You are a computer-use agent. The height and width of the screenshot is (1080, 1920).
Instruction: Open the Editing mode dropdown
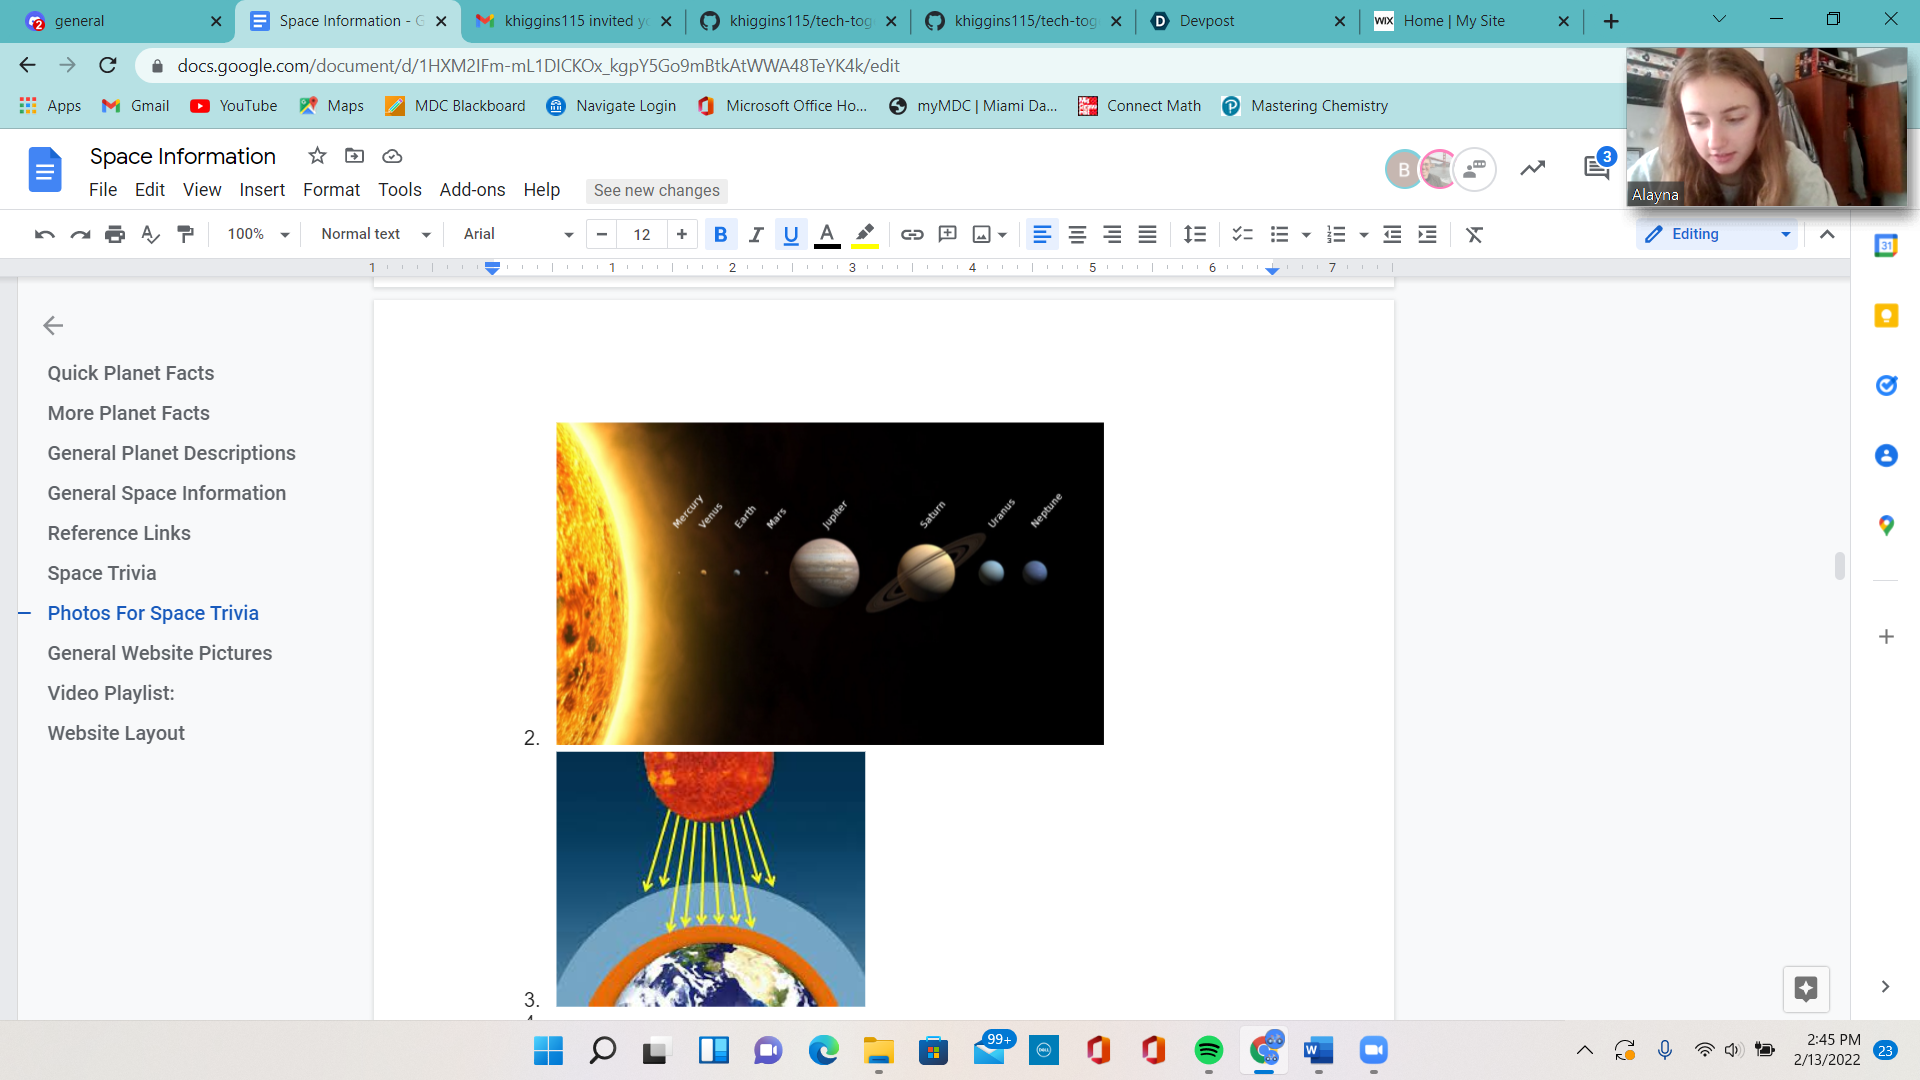1717,234
